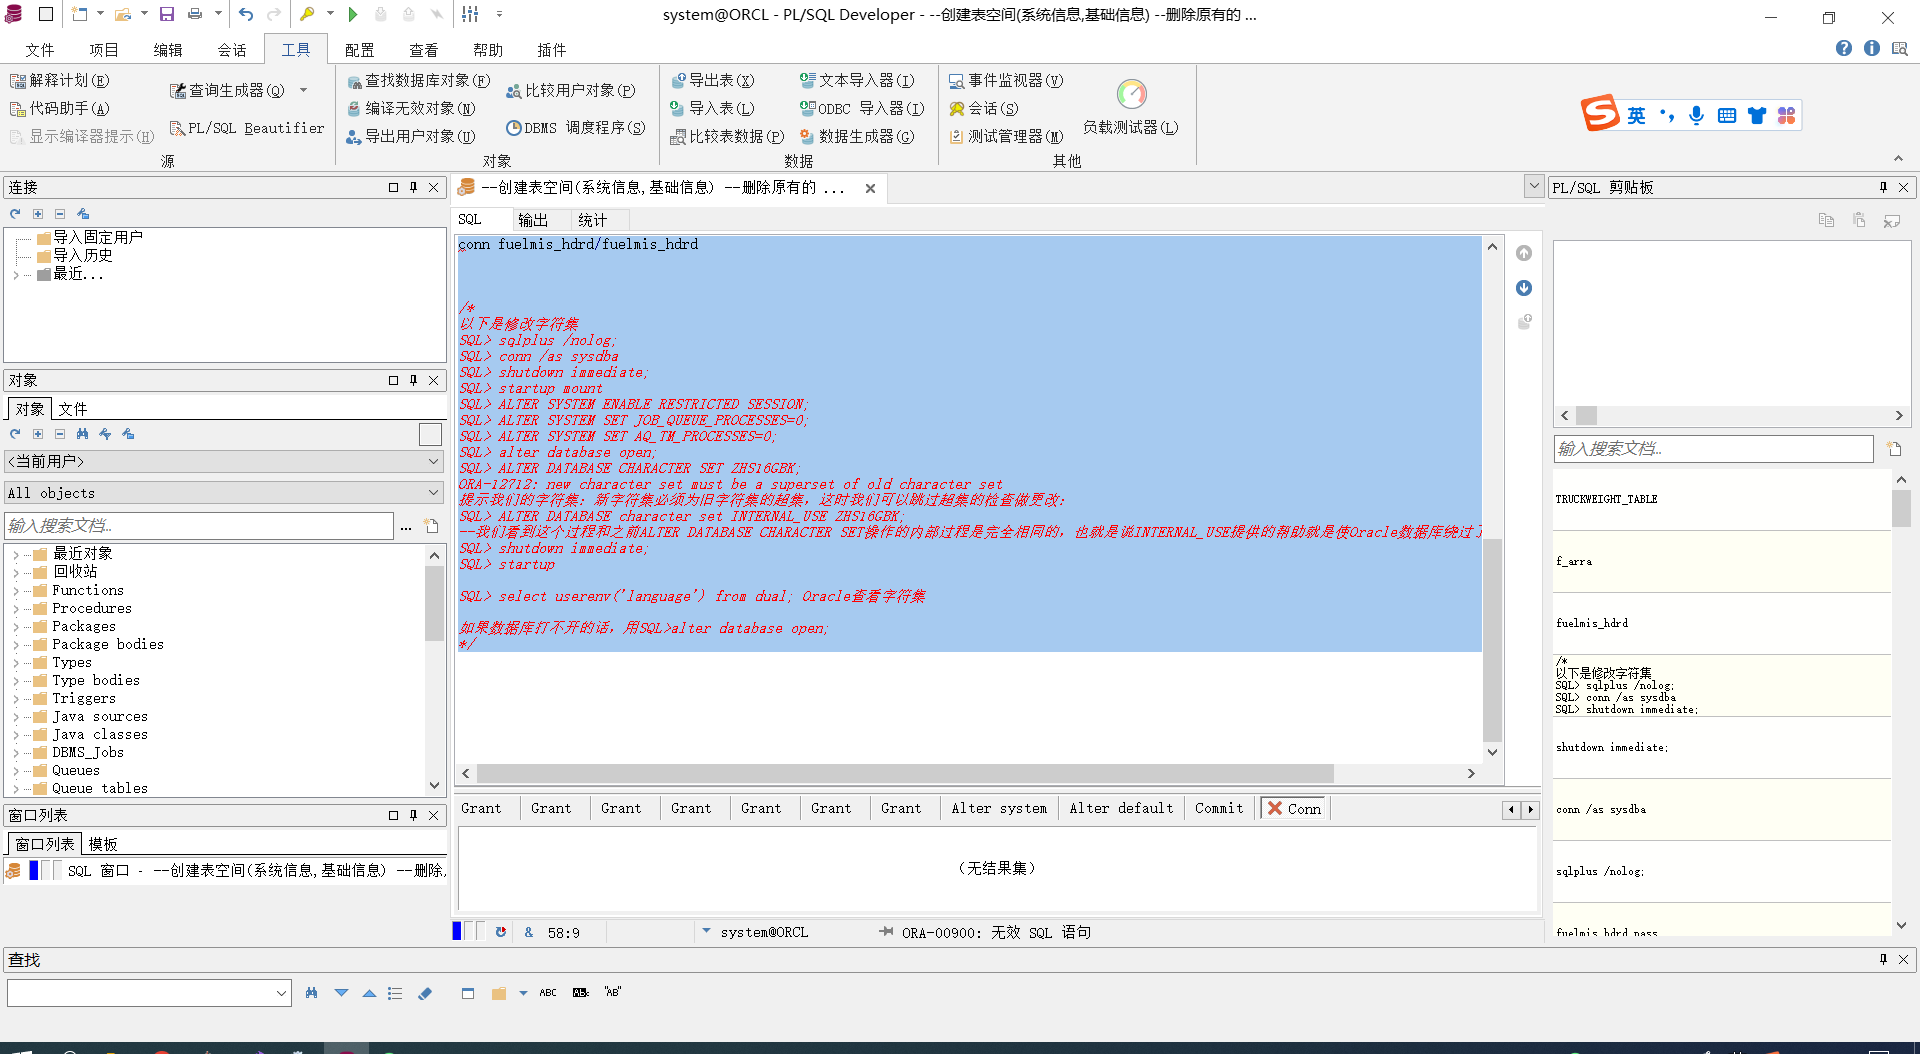Switch to the 模板 tab in the window list
The width and height of the screenshot is (1920, 1054).
(x=103, y=844)
